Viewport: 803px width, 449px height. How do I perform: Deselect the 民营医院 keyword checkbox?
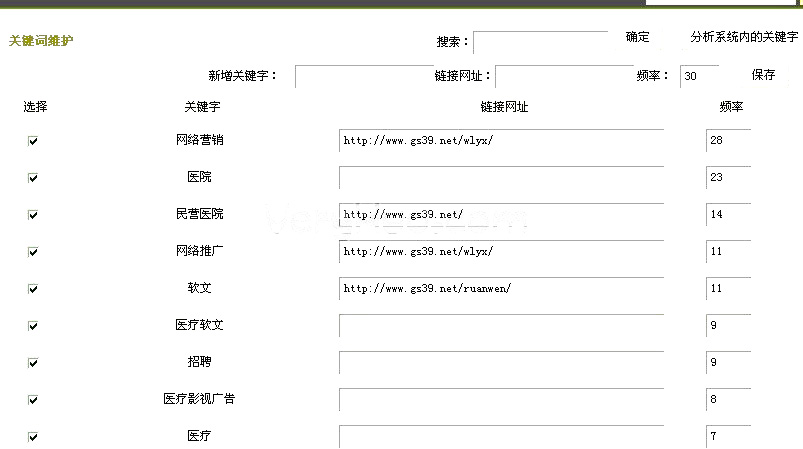coord(33,215)
